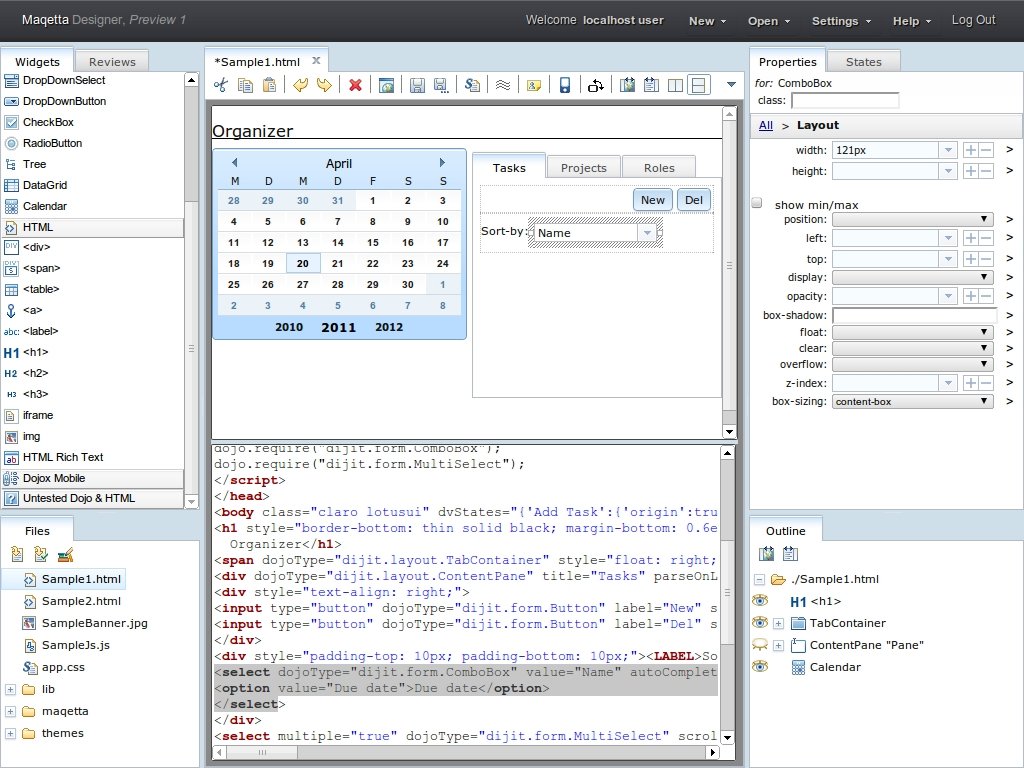1024x768 pixels.
Task: Select the stacked horizontal split view icon
Action: click(x=699, y=85)
